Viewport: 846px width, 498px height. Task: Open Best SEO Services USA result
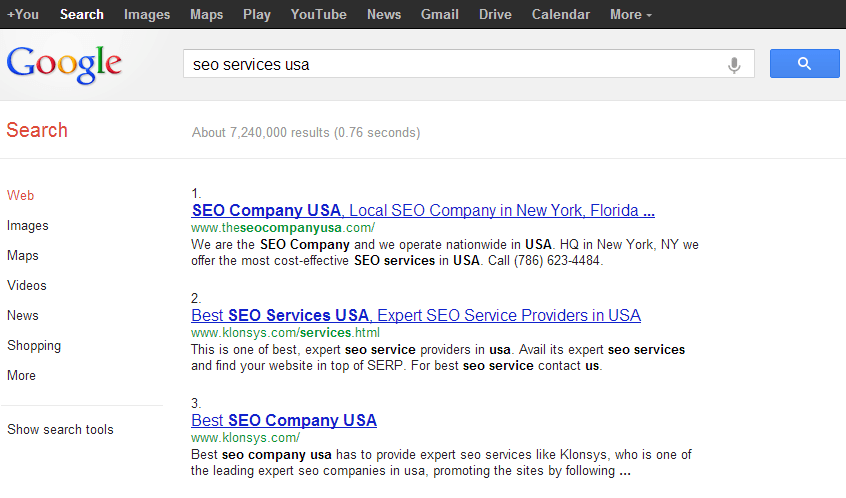click(x=416, y=315)
